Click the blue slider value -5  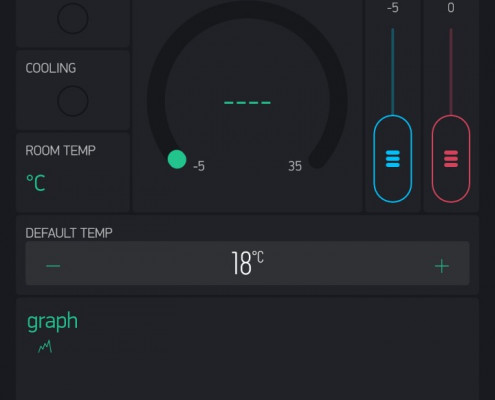(x=393, y=7)
